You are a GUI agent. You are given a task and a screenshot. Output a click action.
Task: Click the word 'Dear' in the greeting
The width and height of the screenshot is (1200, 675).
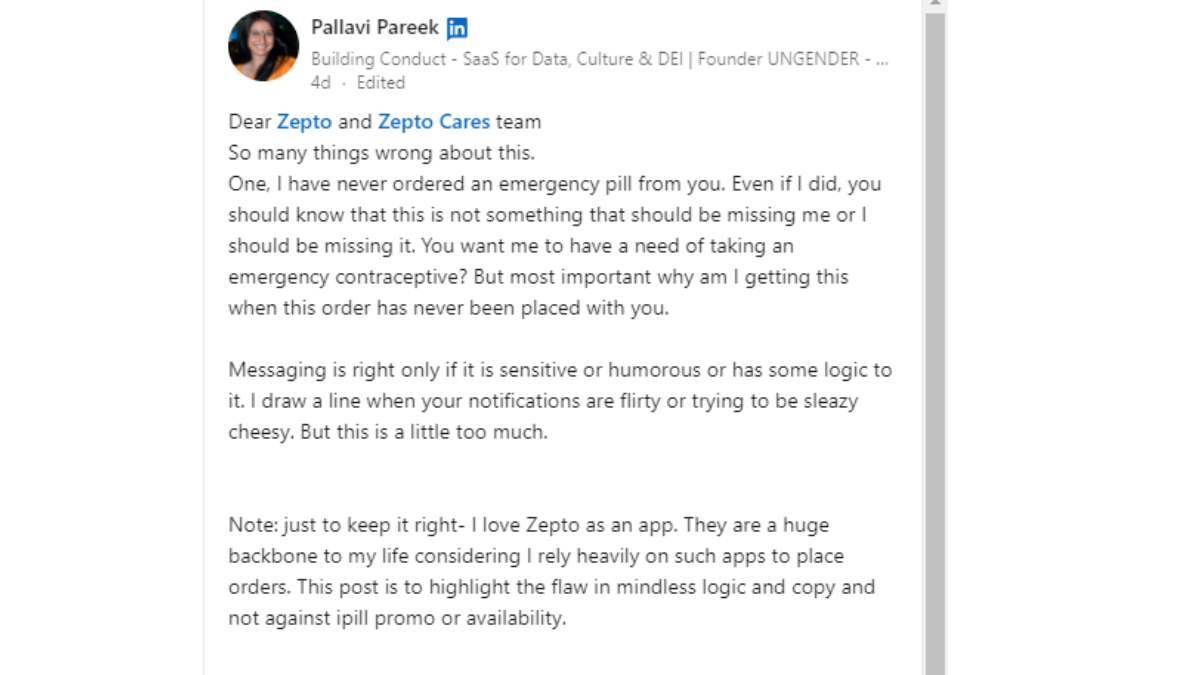[x=250, y=122]
